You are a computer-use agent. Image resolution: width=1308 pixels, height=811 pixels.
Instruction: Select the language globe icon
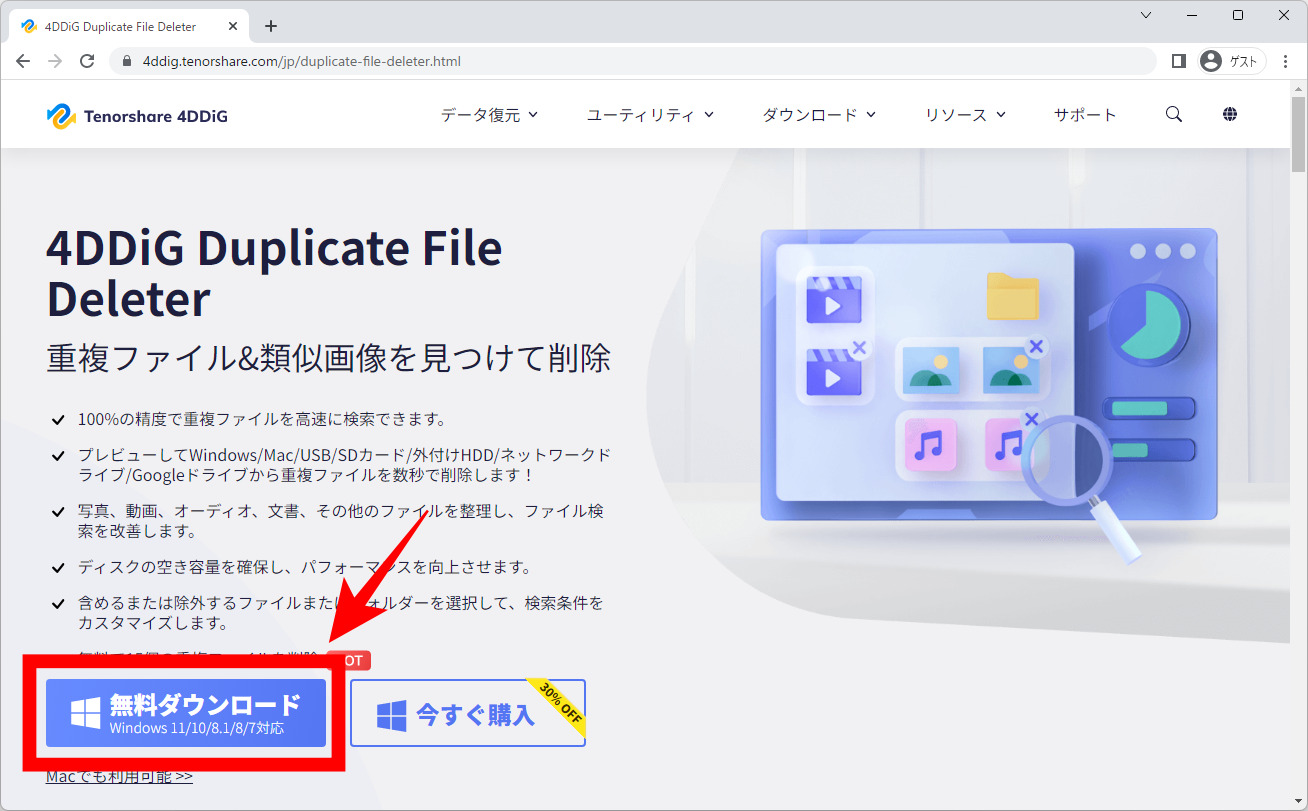pos(1230,114)
